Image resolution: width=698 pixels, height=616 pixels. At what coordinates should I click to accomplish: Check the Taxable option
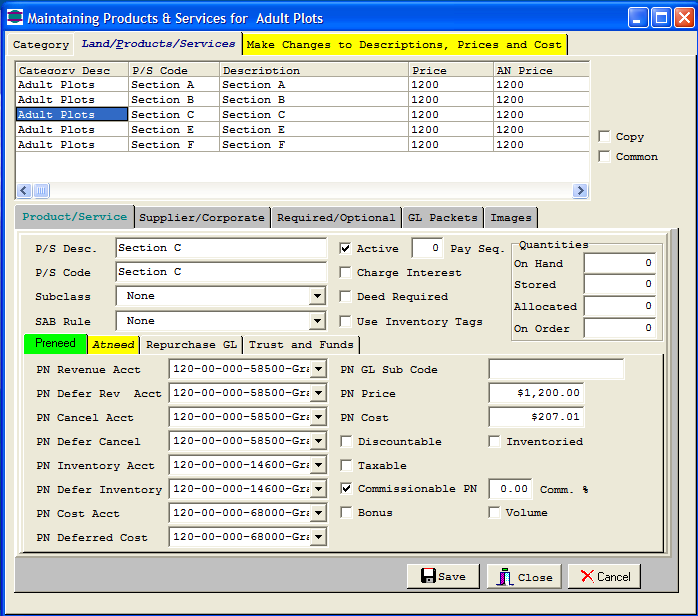[x=346, y=465]
